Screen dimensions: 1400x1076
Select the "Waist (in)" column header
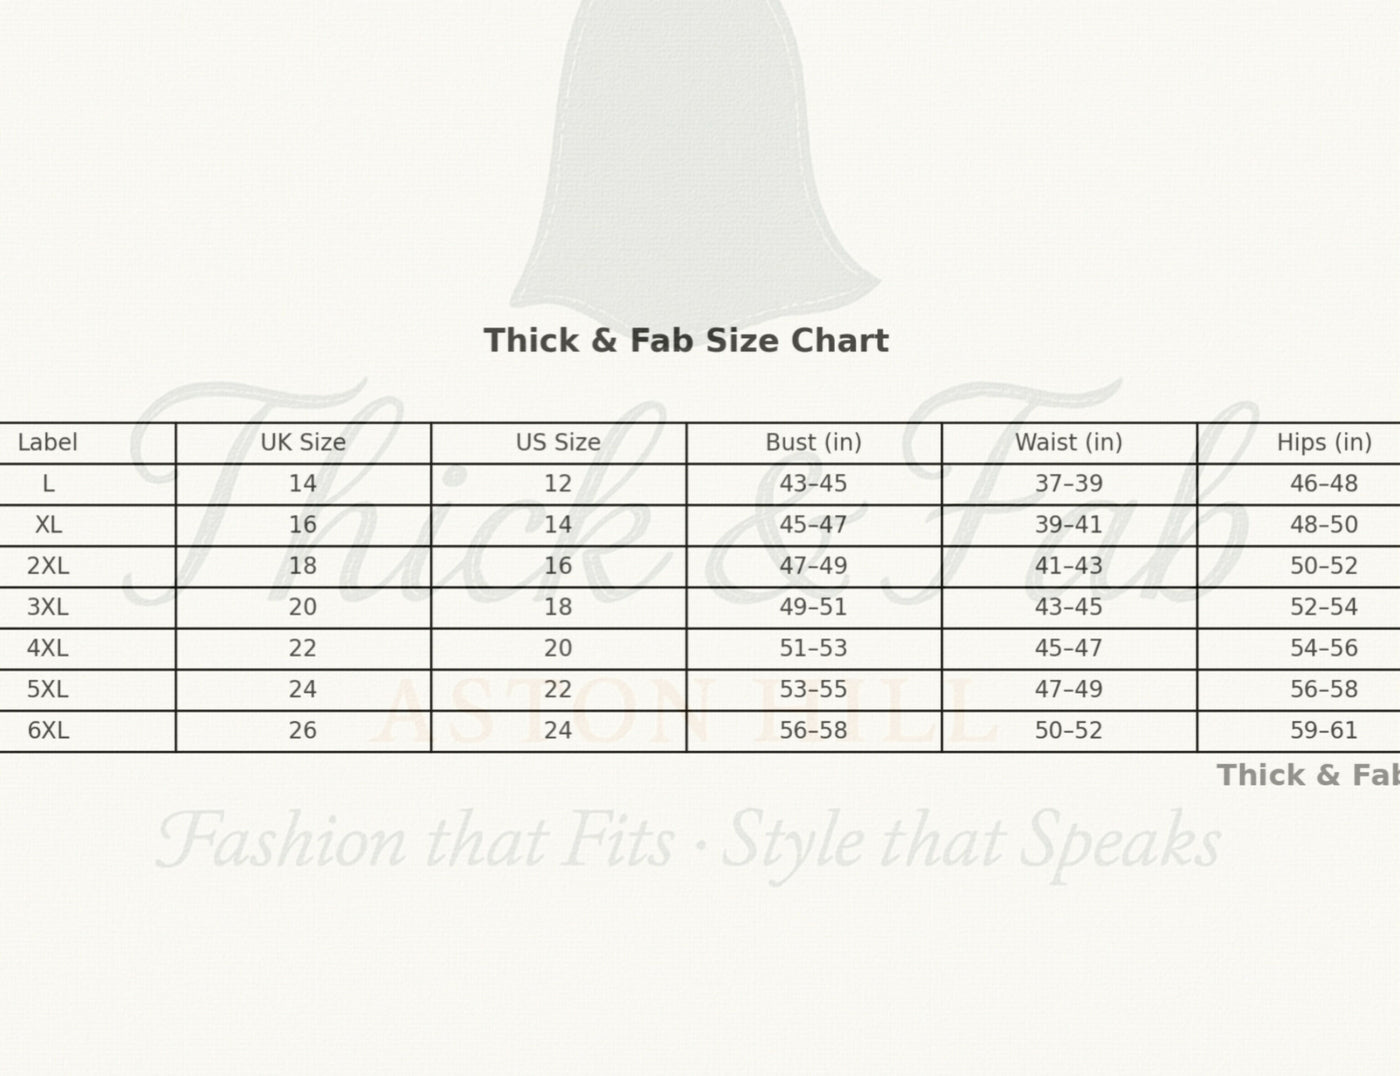1068,442
